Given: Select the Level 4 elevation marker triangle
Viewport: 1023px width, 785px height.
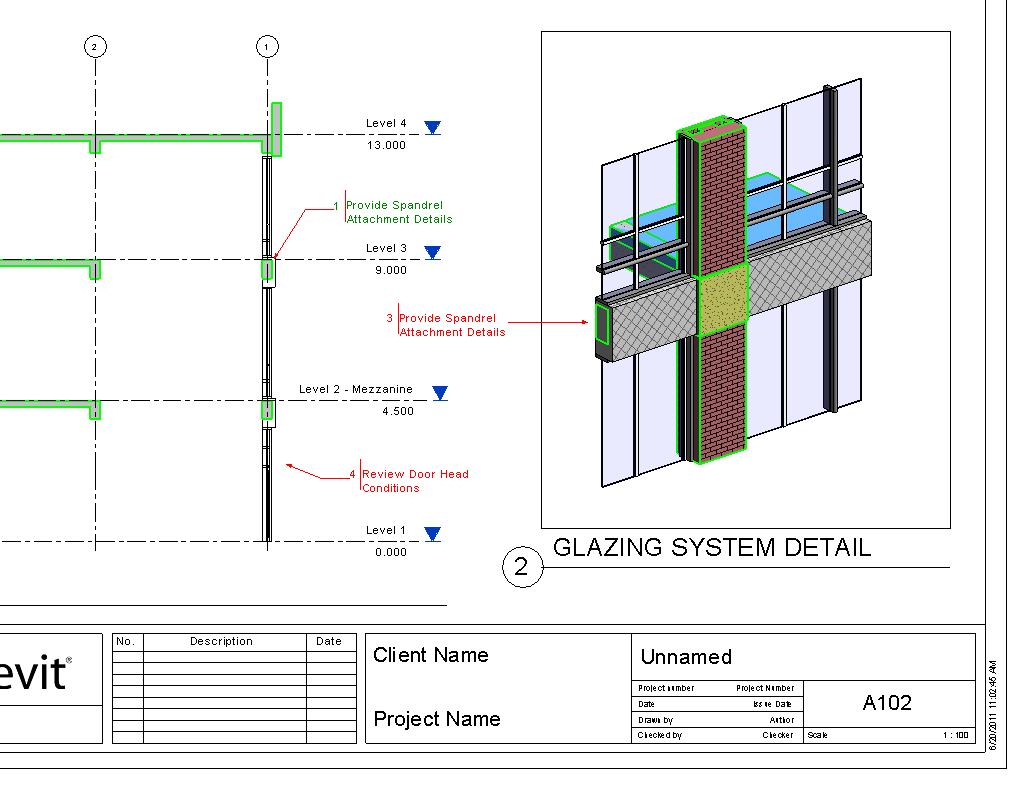Looking at the screenshot, I should point(431,127).
